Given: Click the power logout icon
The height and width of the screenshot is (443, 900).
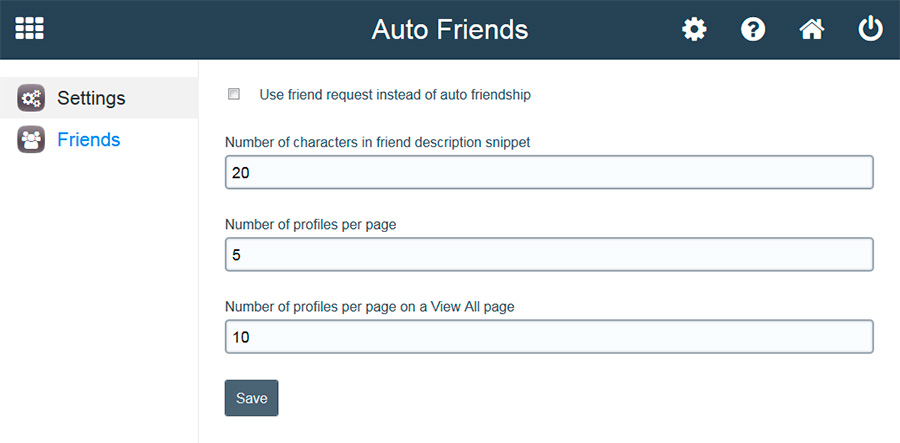Looking at the screenshot, I should point(871,29).
